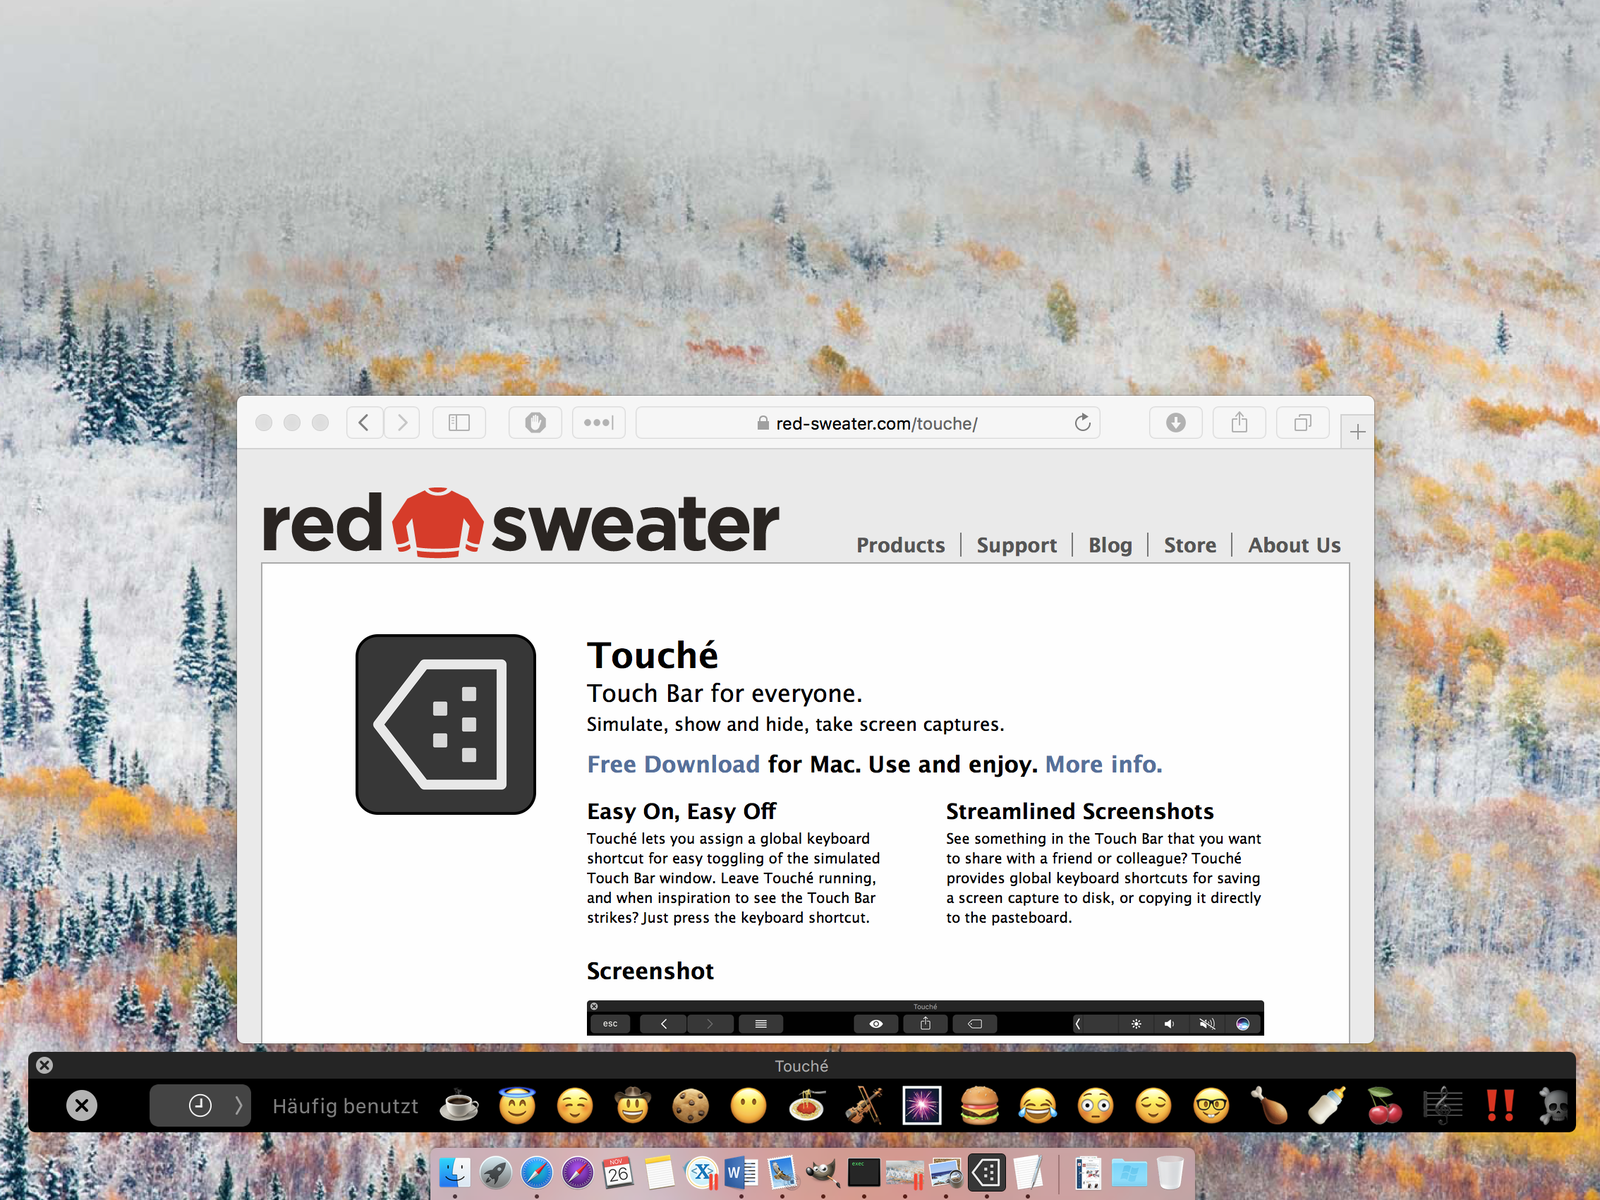Open Finder from the Dock

(x=455, y=1172)
